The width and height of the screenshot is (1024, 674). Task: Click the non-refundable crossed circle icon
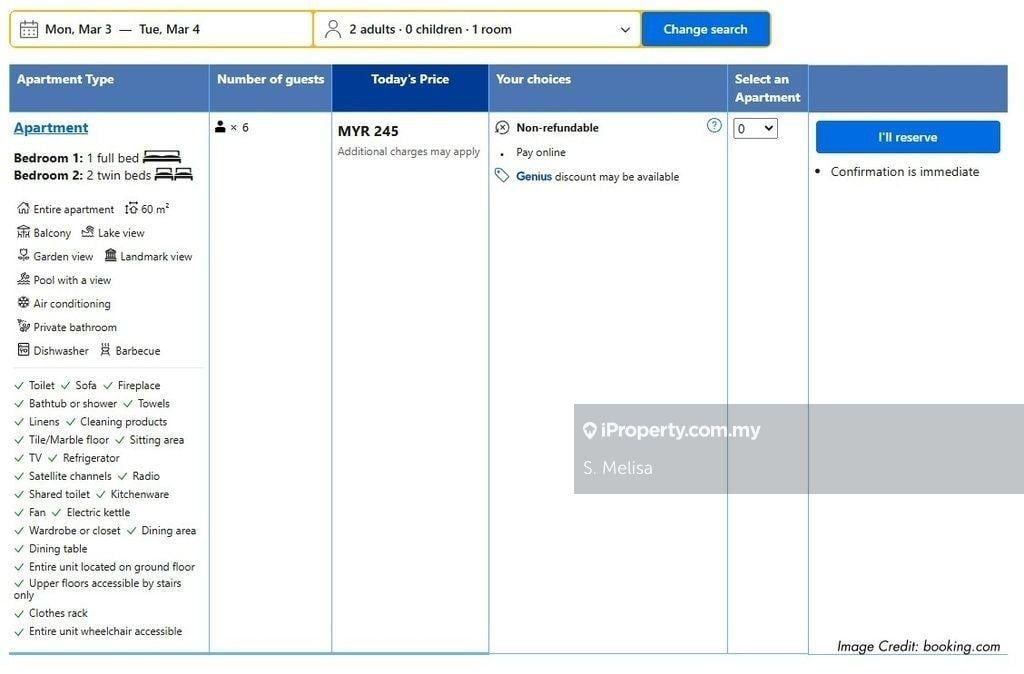tap(502, 128)
